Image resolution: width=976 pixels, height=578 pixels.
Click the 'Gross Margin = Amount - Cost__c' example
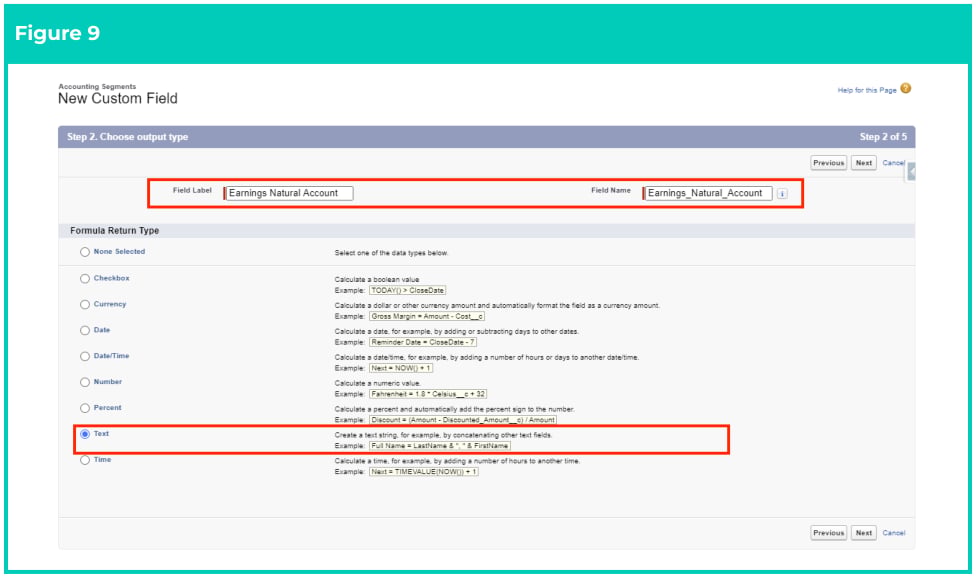click(x=427, y=317)
